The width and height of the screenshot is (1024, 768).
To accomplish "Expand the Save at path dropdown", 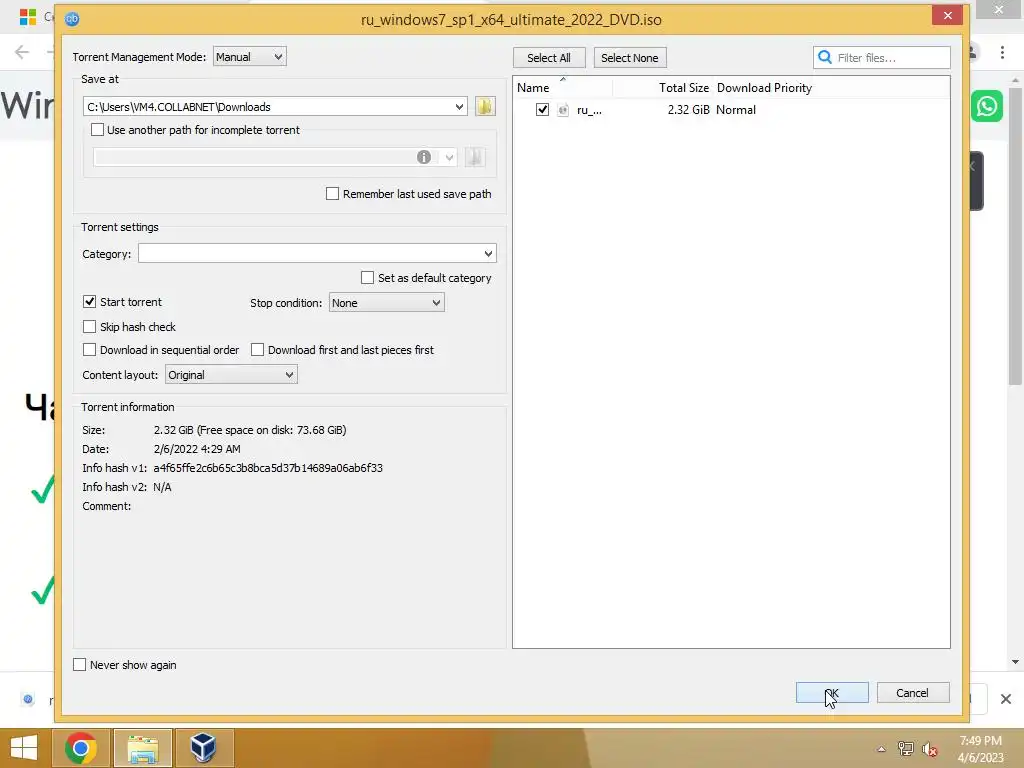I will tap(459, 106).
